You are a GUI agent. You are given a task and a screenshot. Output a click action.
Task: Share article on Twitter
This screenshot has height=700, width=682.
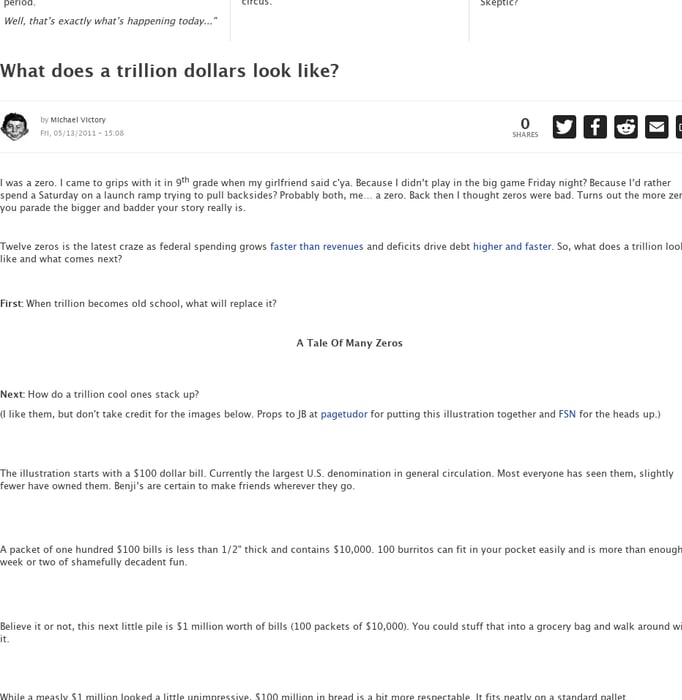tap(564, 127)
